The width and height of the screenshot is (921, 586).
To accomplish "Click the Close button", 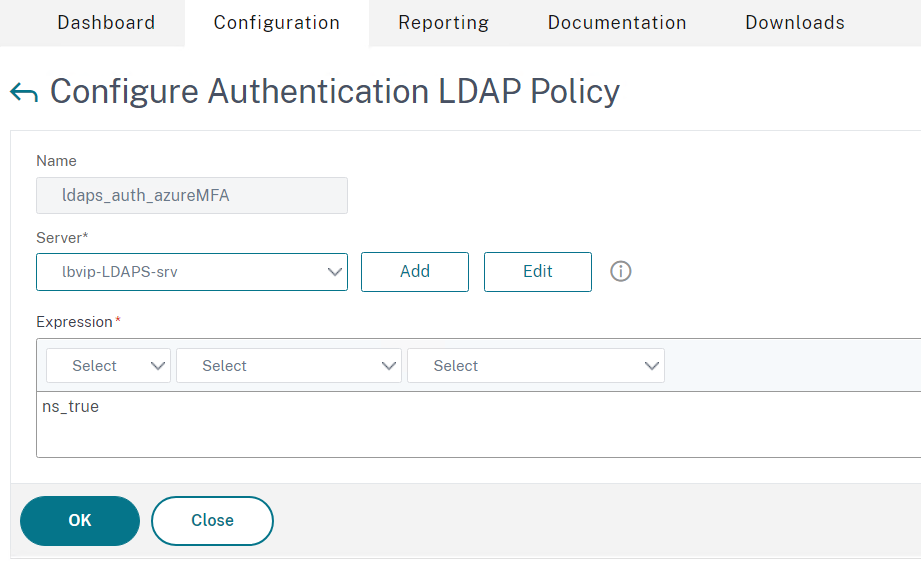I will (x=212, y=521).
